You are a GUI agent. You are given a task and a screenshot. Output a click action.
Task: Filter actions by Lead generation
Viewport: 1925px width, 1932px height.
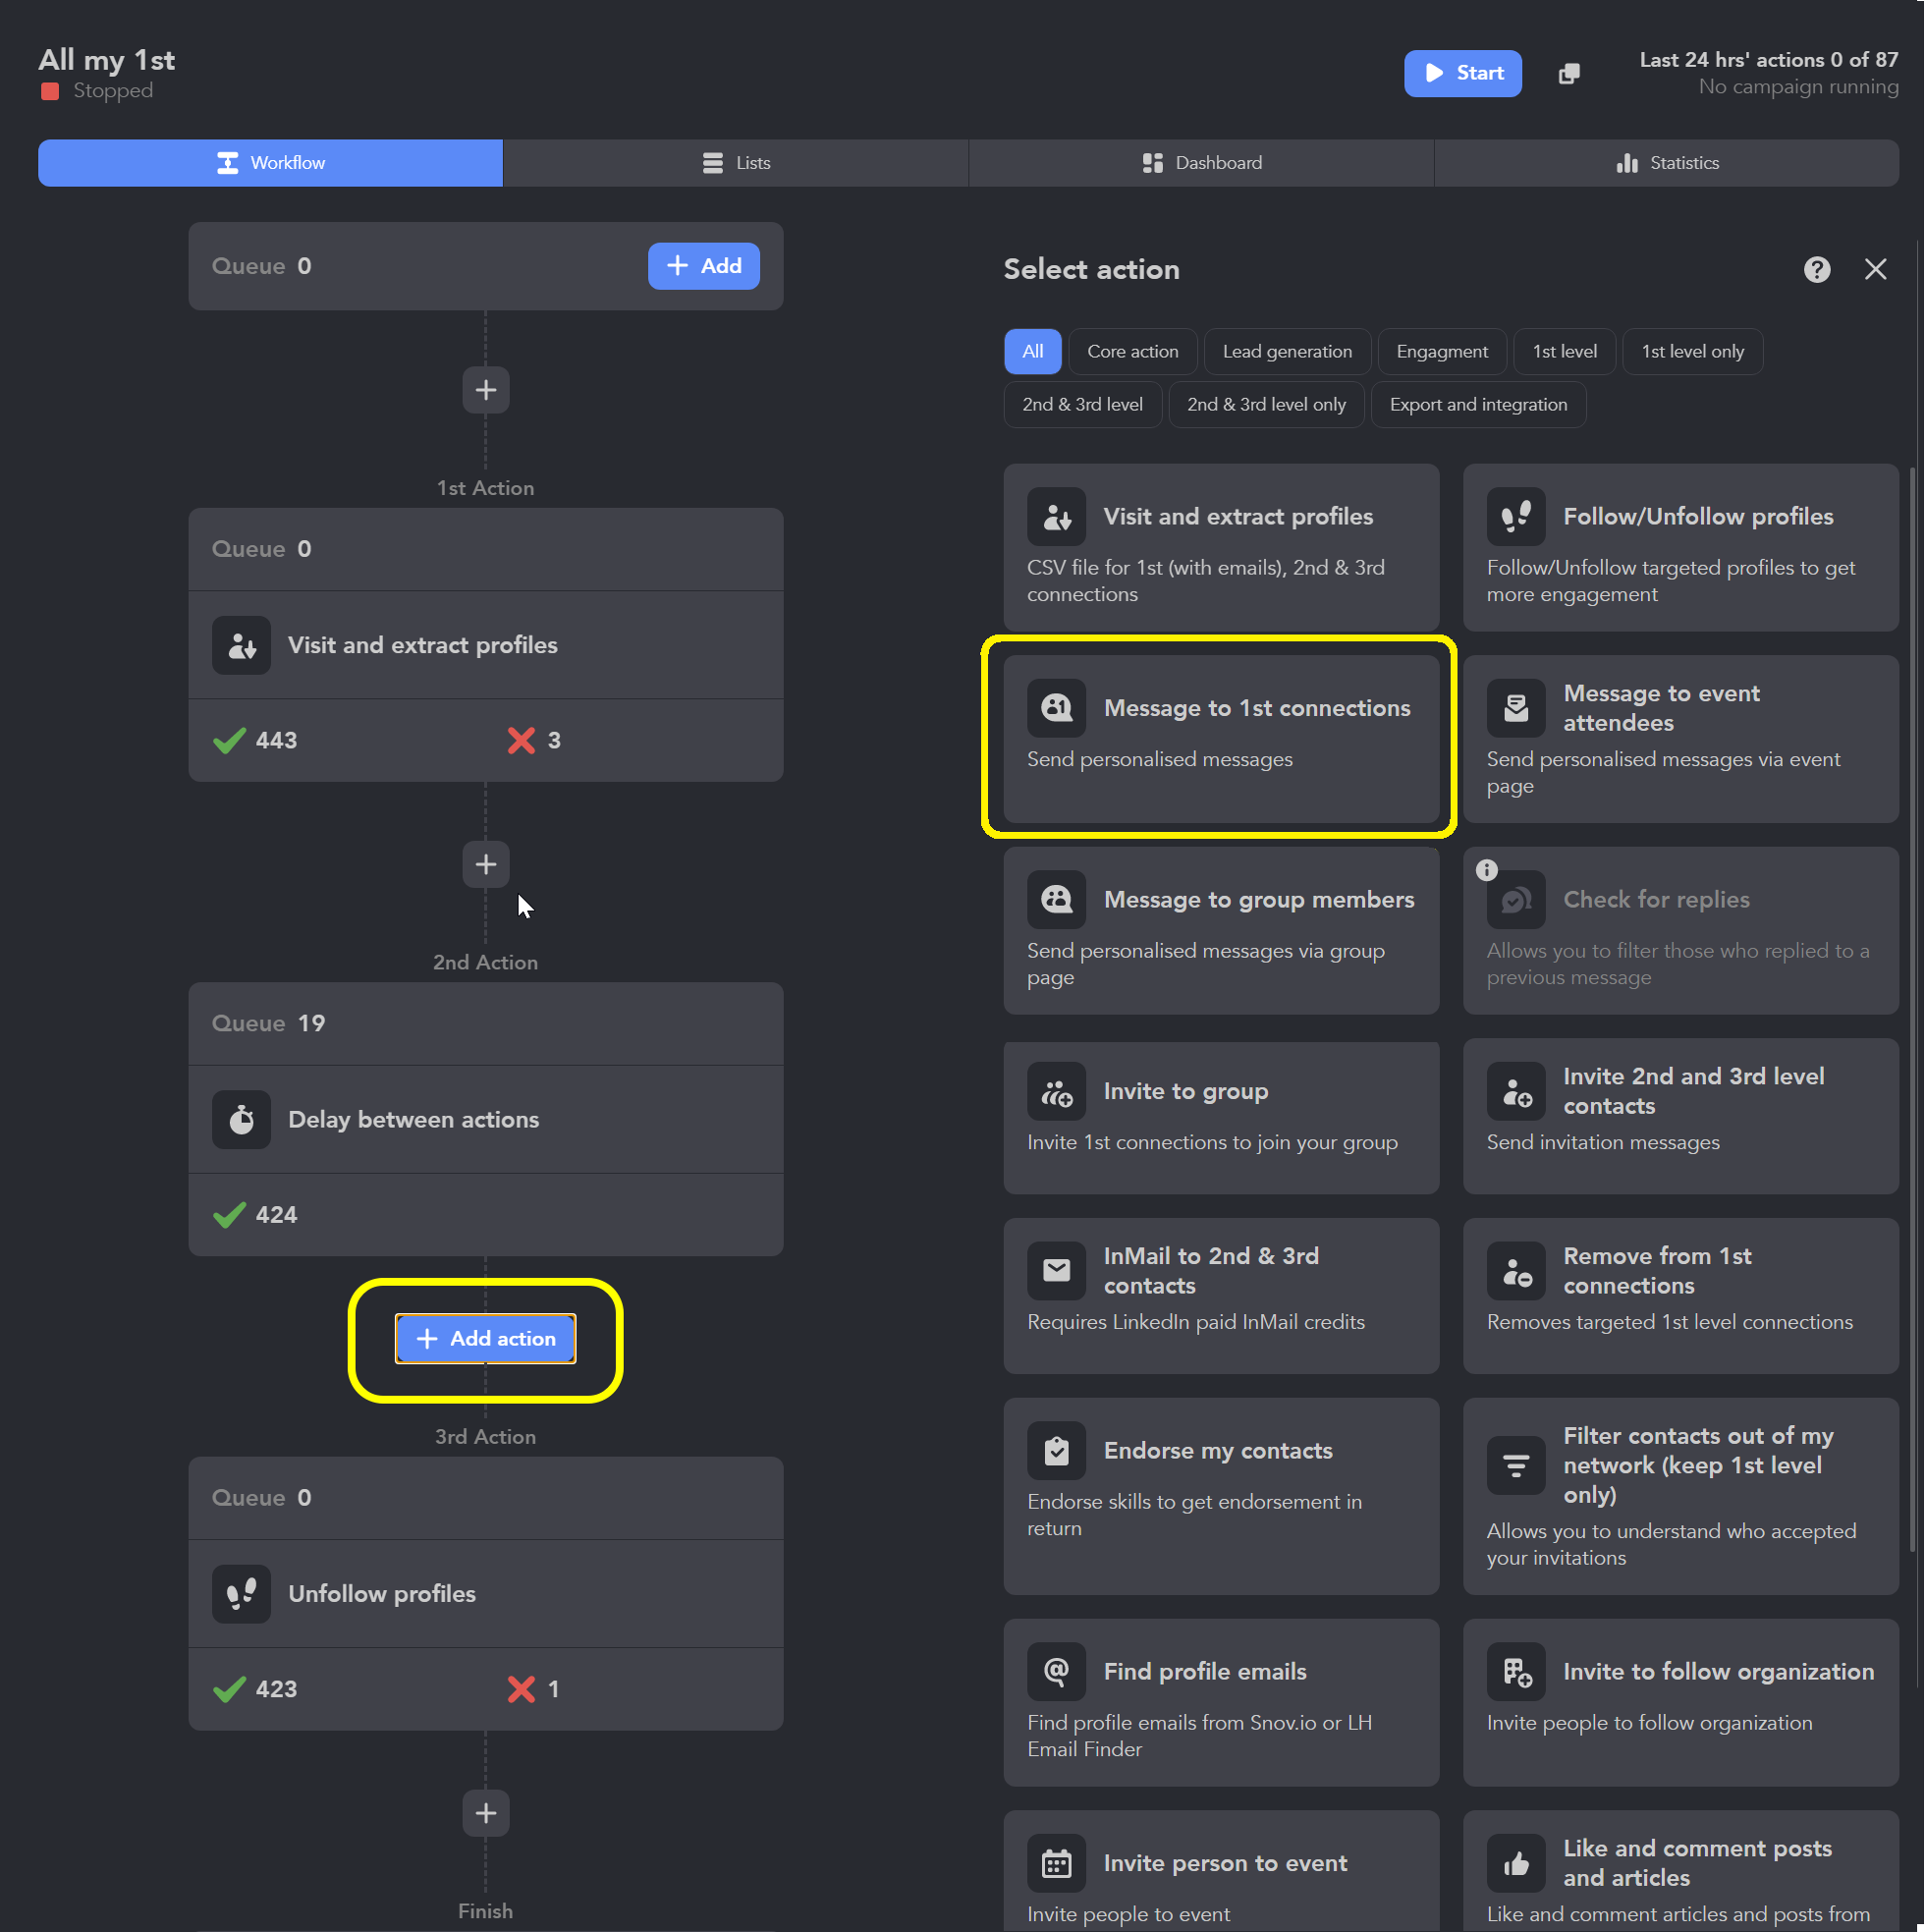tap(1287, 352)
